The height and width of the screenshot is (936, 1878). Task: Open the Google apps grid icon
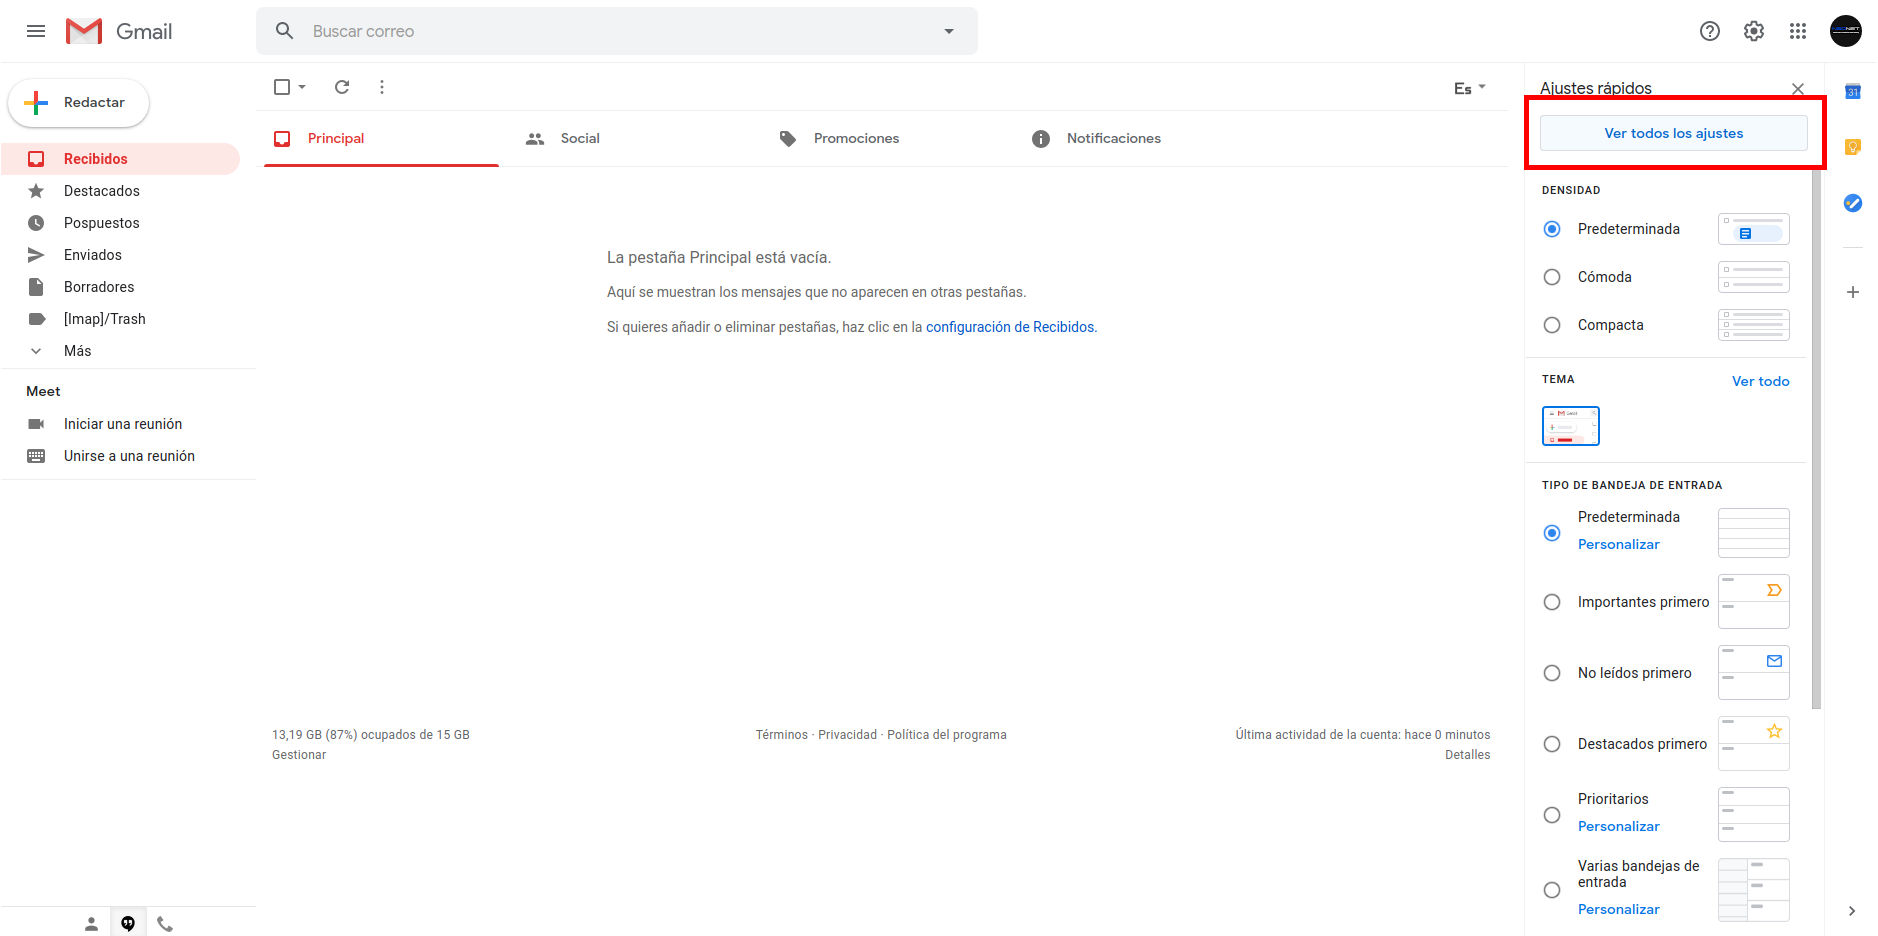point(1797,31)
